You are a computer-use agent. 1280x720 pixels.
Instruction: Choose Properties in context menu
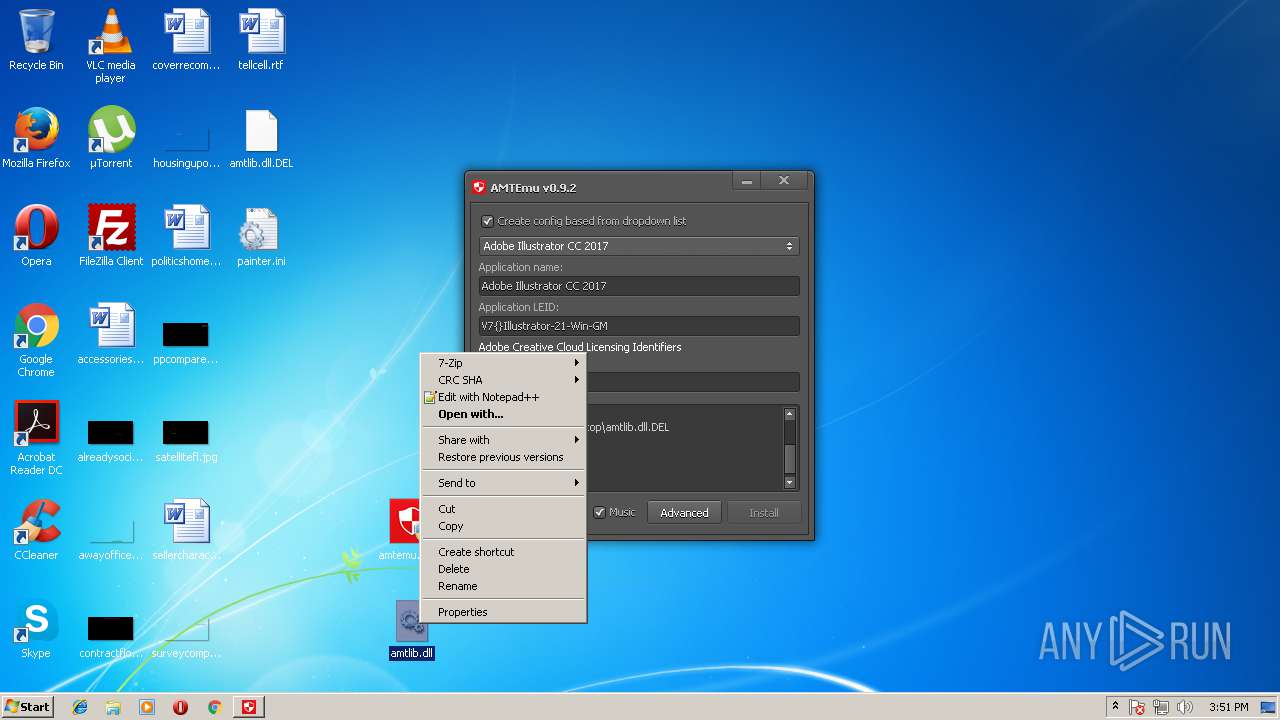504,612
